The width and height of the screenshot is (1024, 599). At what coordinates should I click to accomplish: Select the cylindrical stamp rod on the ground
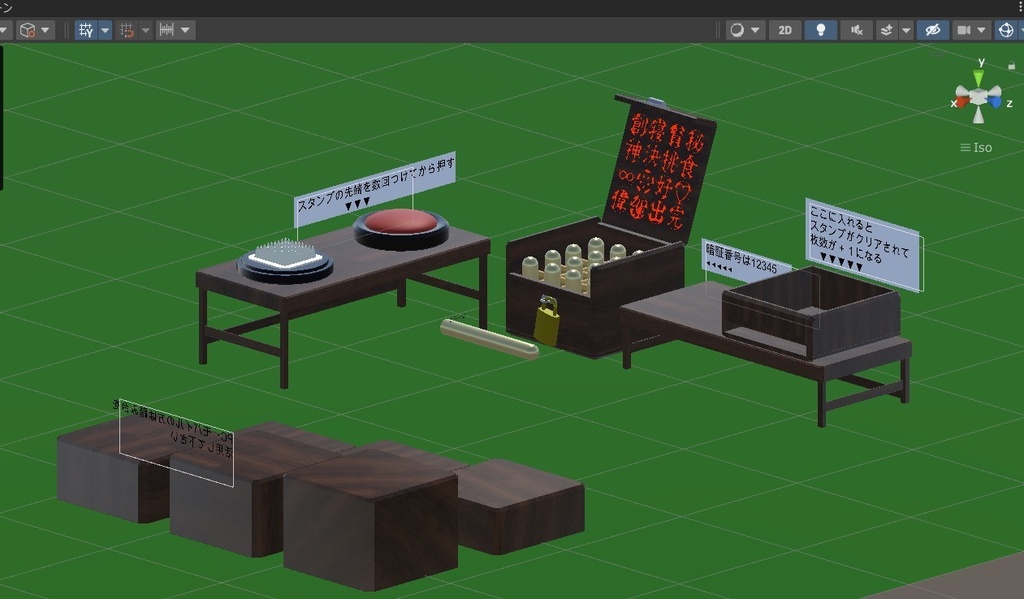coord(489,338)
